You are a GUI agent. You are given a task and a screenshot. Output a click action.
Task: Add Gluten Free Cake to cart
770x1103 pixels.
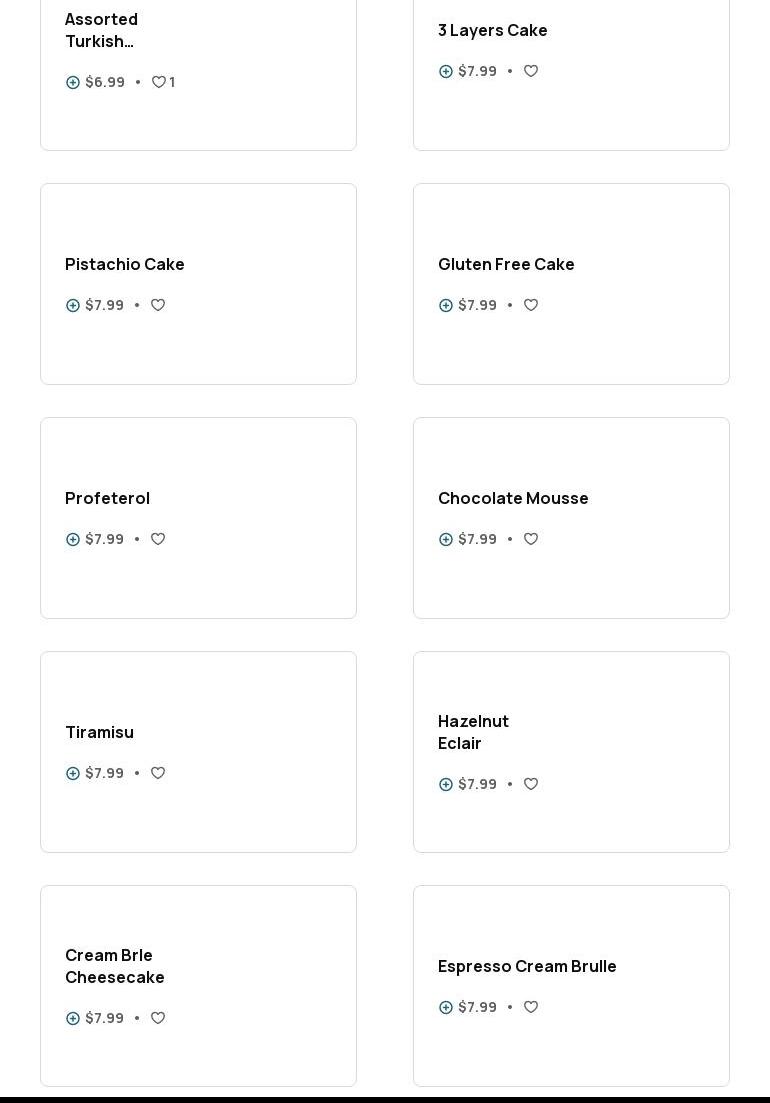coord(446,306)
